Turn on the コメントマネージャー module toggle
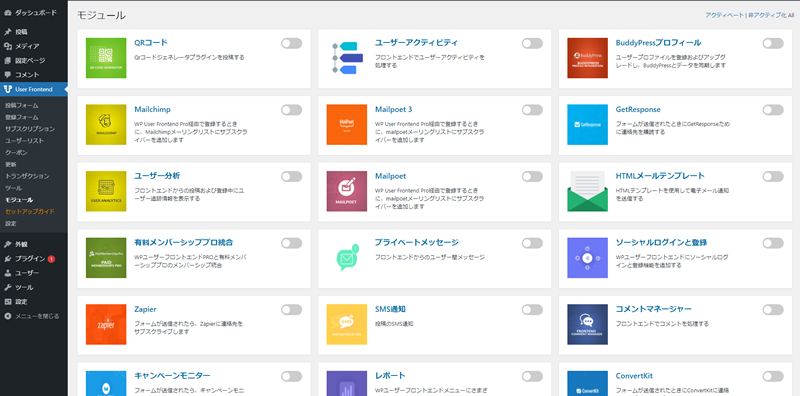 773,310
